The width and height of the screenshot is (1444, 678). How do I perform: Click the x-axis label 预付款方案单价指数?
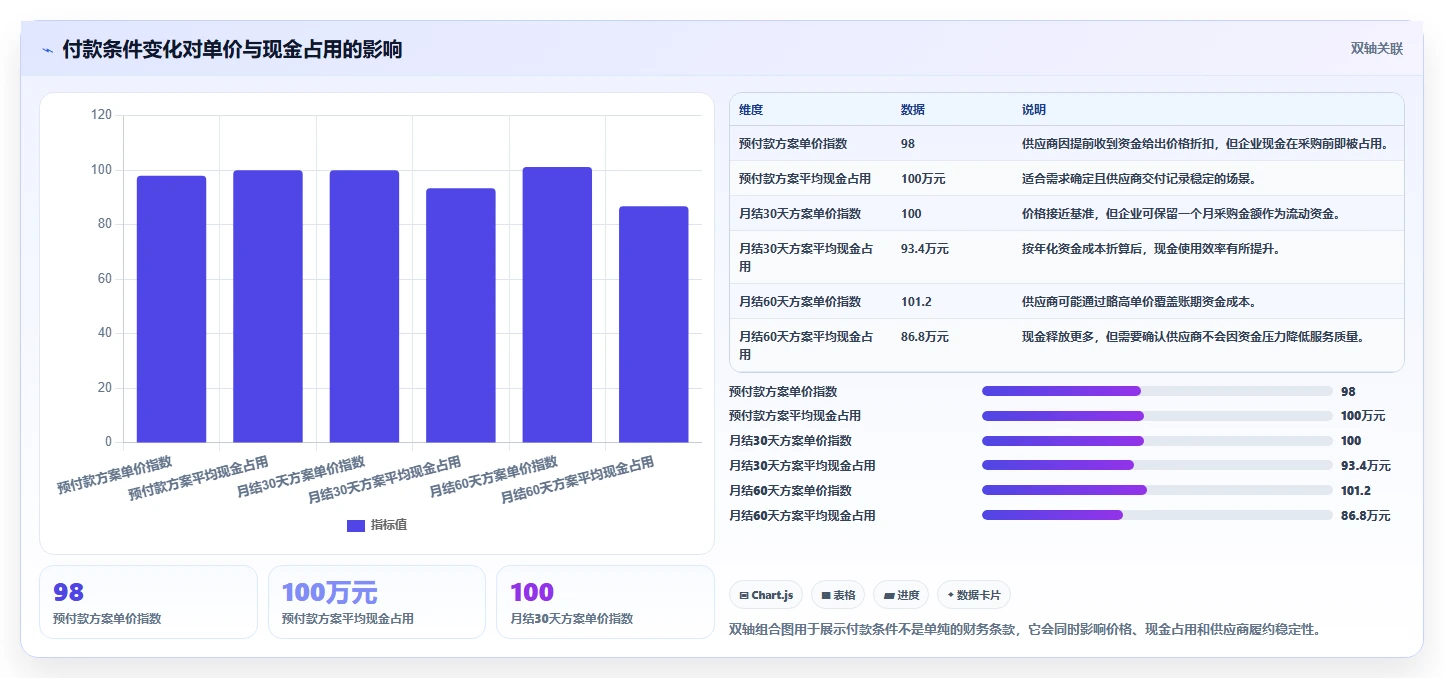pos(115,475)
